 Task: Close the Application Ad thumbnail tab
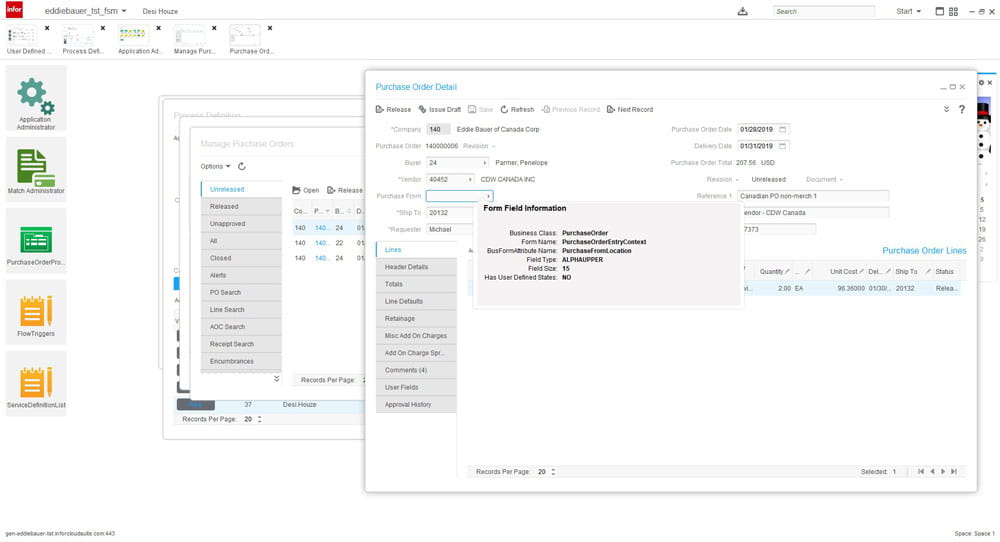click(158, 28)
